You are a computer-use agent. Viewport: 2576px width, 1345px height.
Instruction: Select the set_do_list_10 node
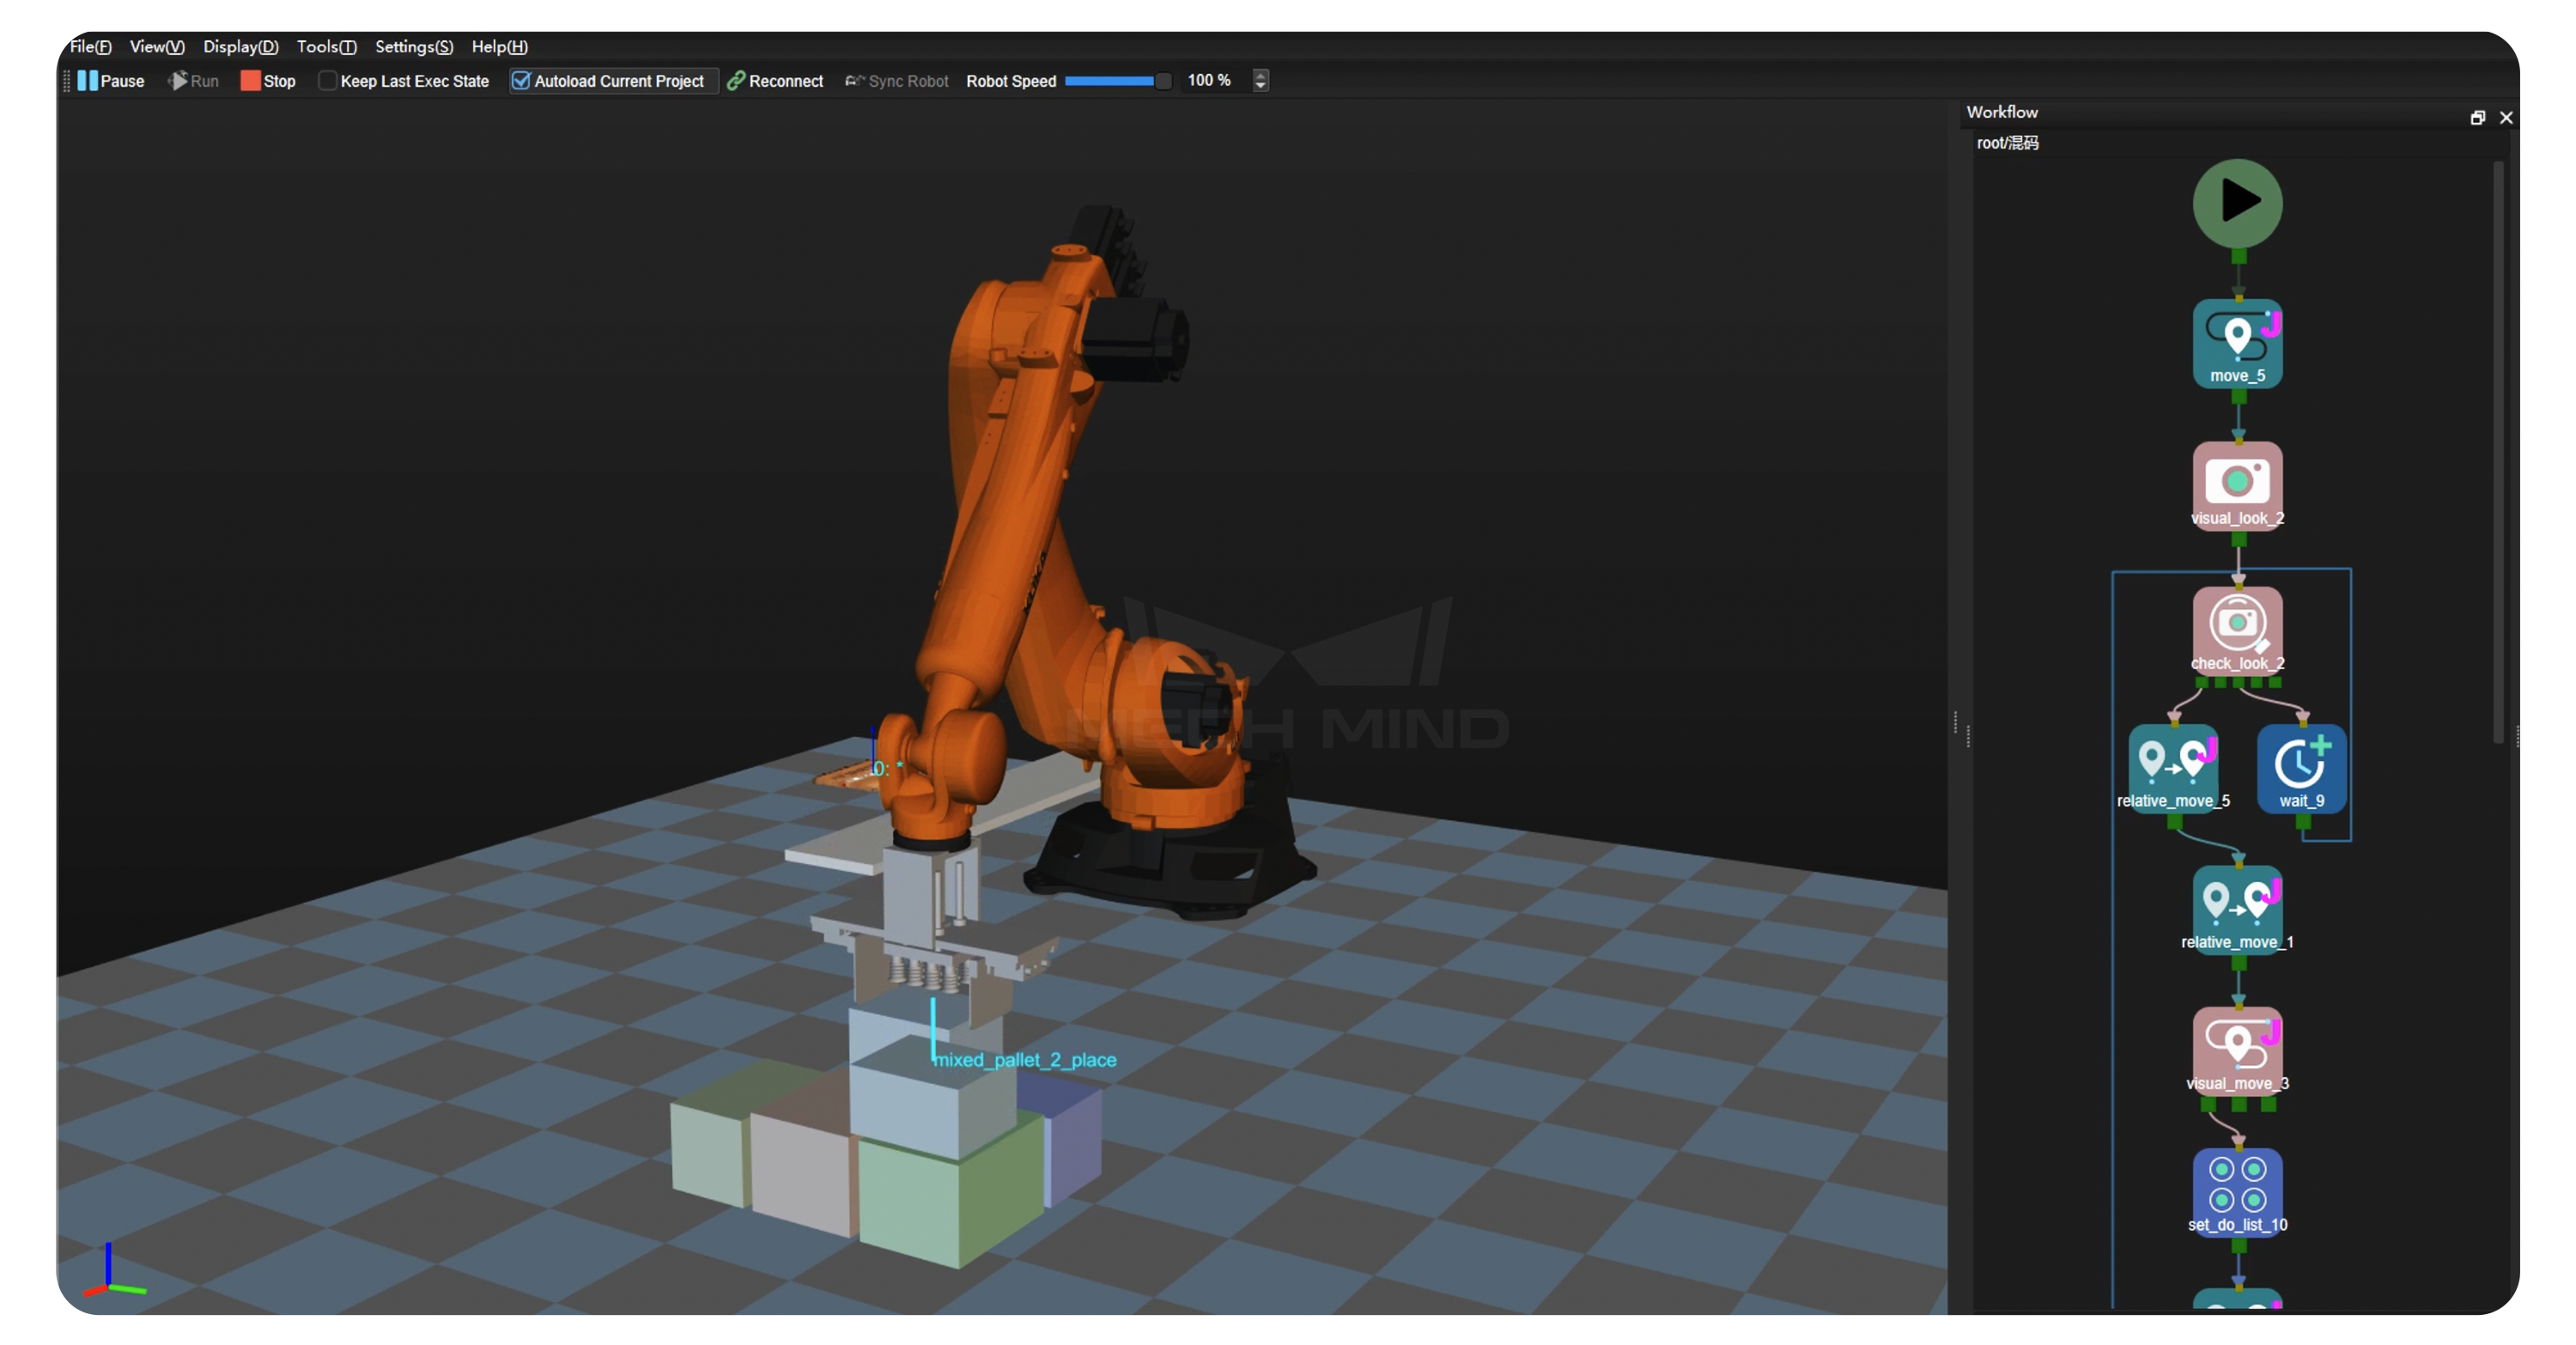pyautogui.click(x=2237, y=1191)
